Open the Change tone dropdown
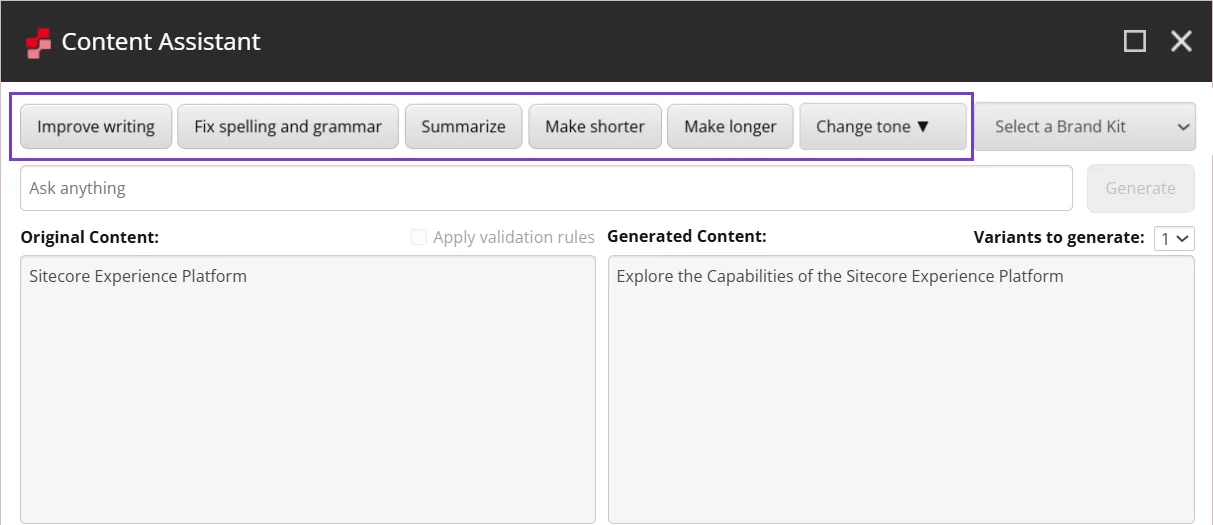 [883, 127]
